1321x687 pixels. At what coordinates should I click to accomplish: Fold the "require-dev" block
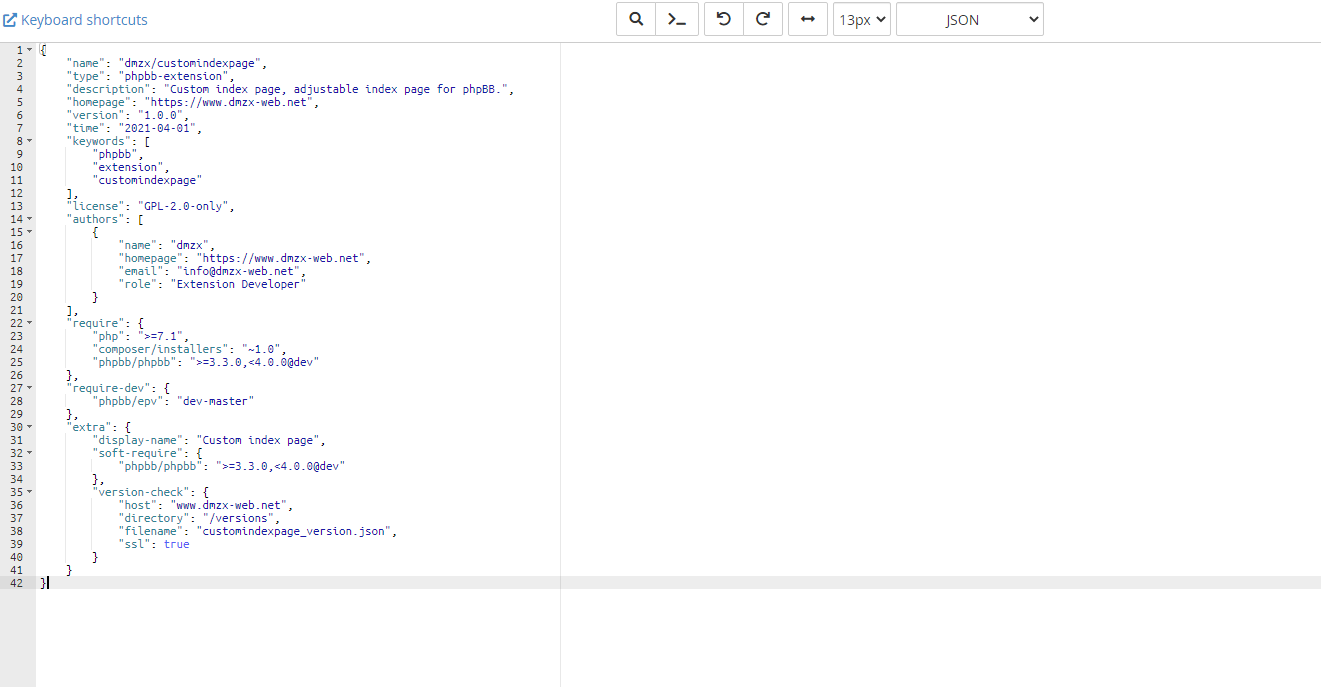click(x=29, y=388)
